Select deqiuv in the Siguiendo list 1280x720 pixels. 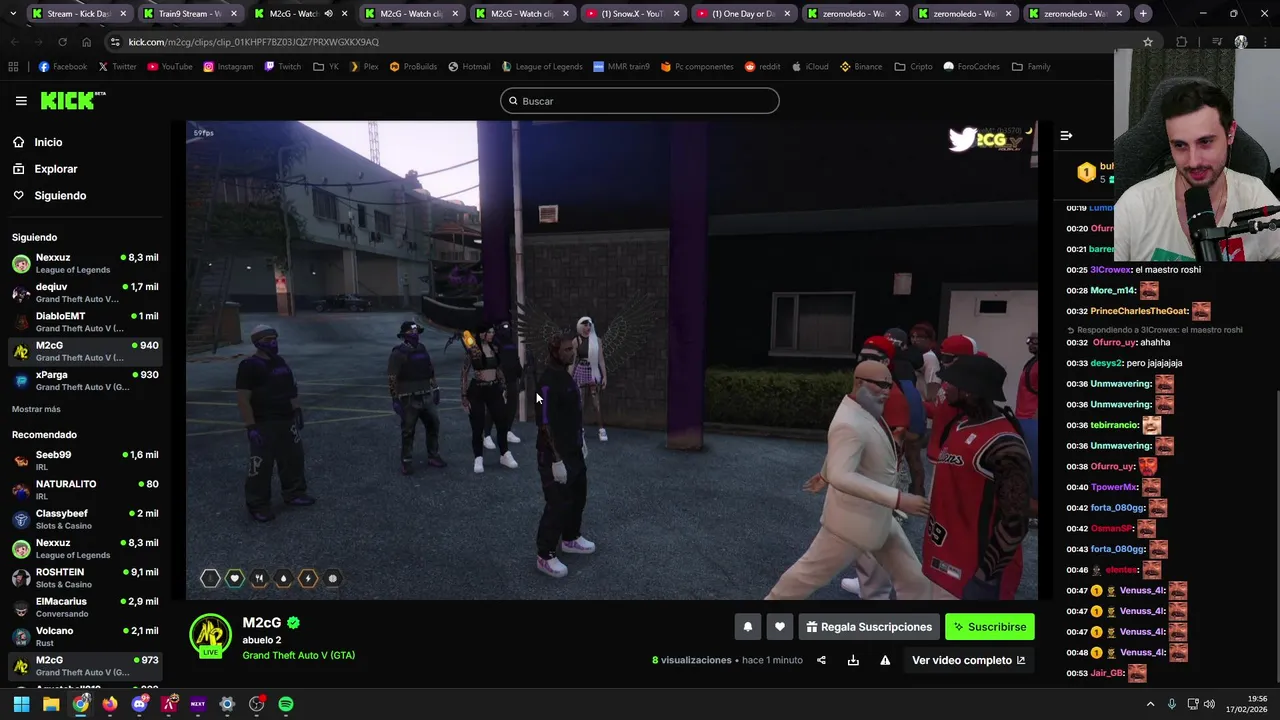pos(85,293)
